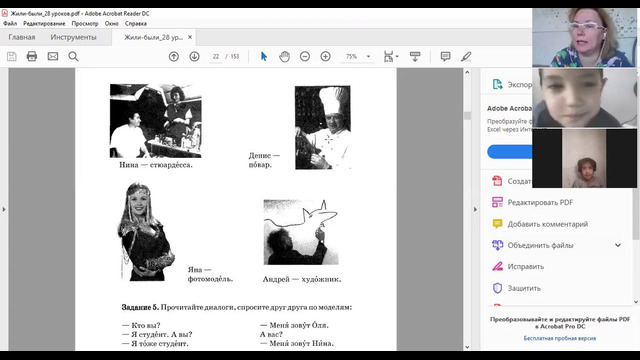This screenshot has height=360, width=640.
Task: Click the text 'Задание 5.'
Action: (x=140, y=307)
